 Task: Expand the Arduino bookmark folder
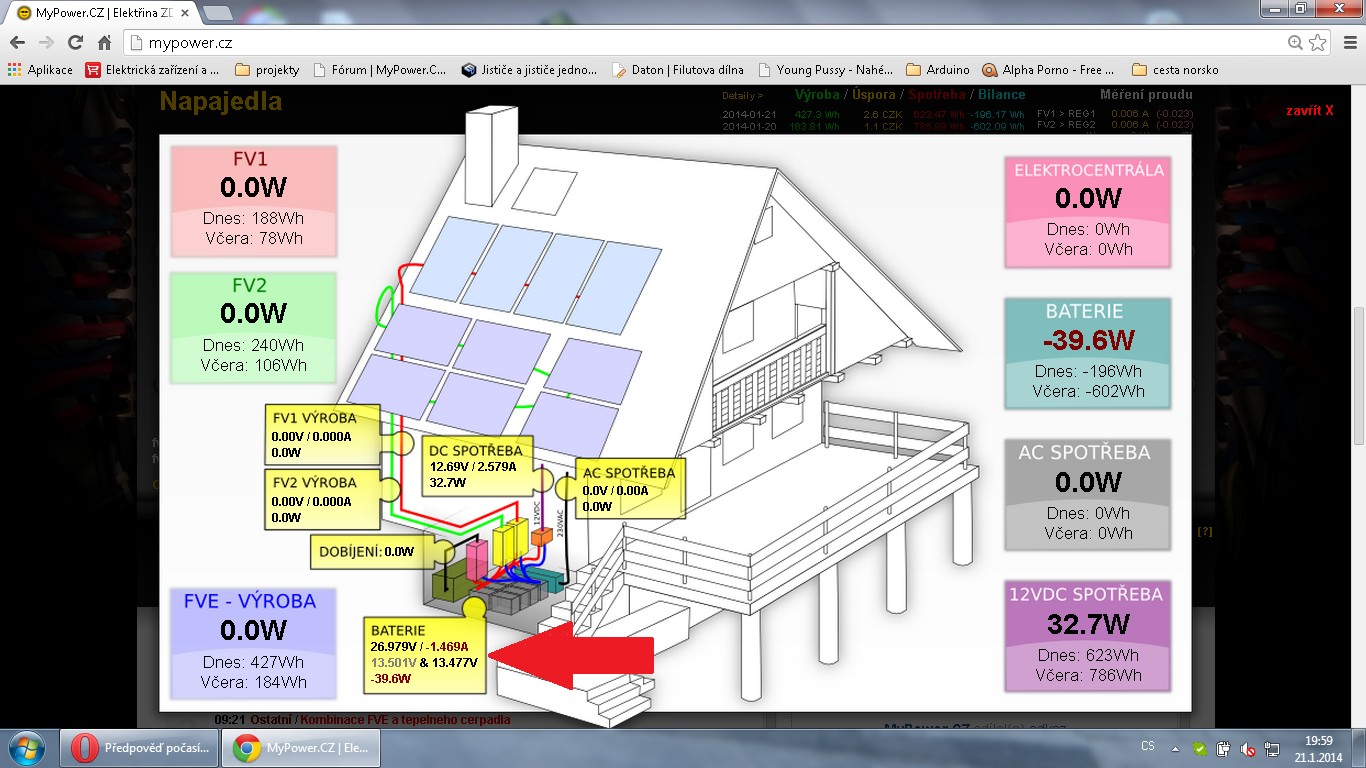click(x=937, y=70)
